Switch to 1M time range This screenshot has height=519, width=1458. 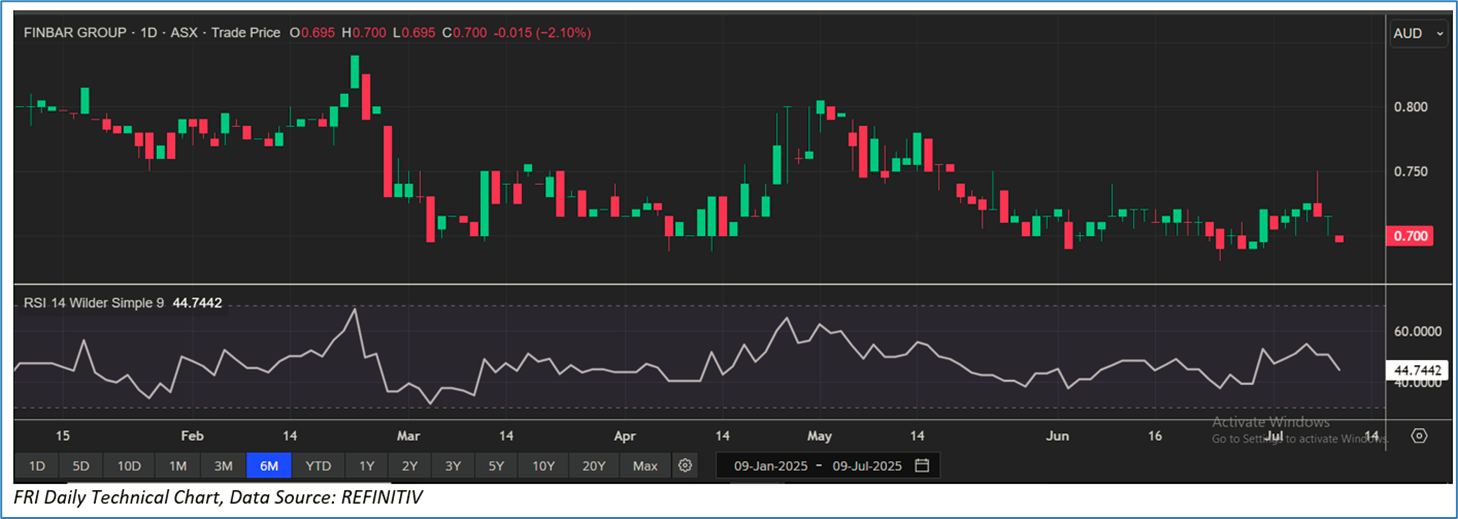tap(178, 466)
